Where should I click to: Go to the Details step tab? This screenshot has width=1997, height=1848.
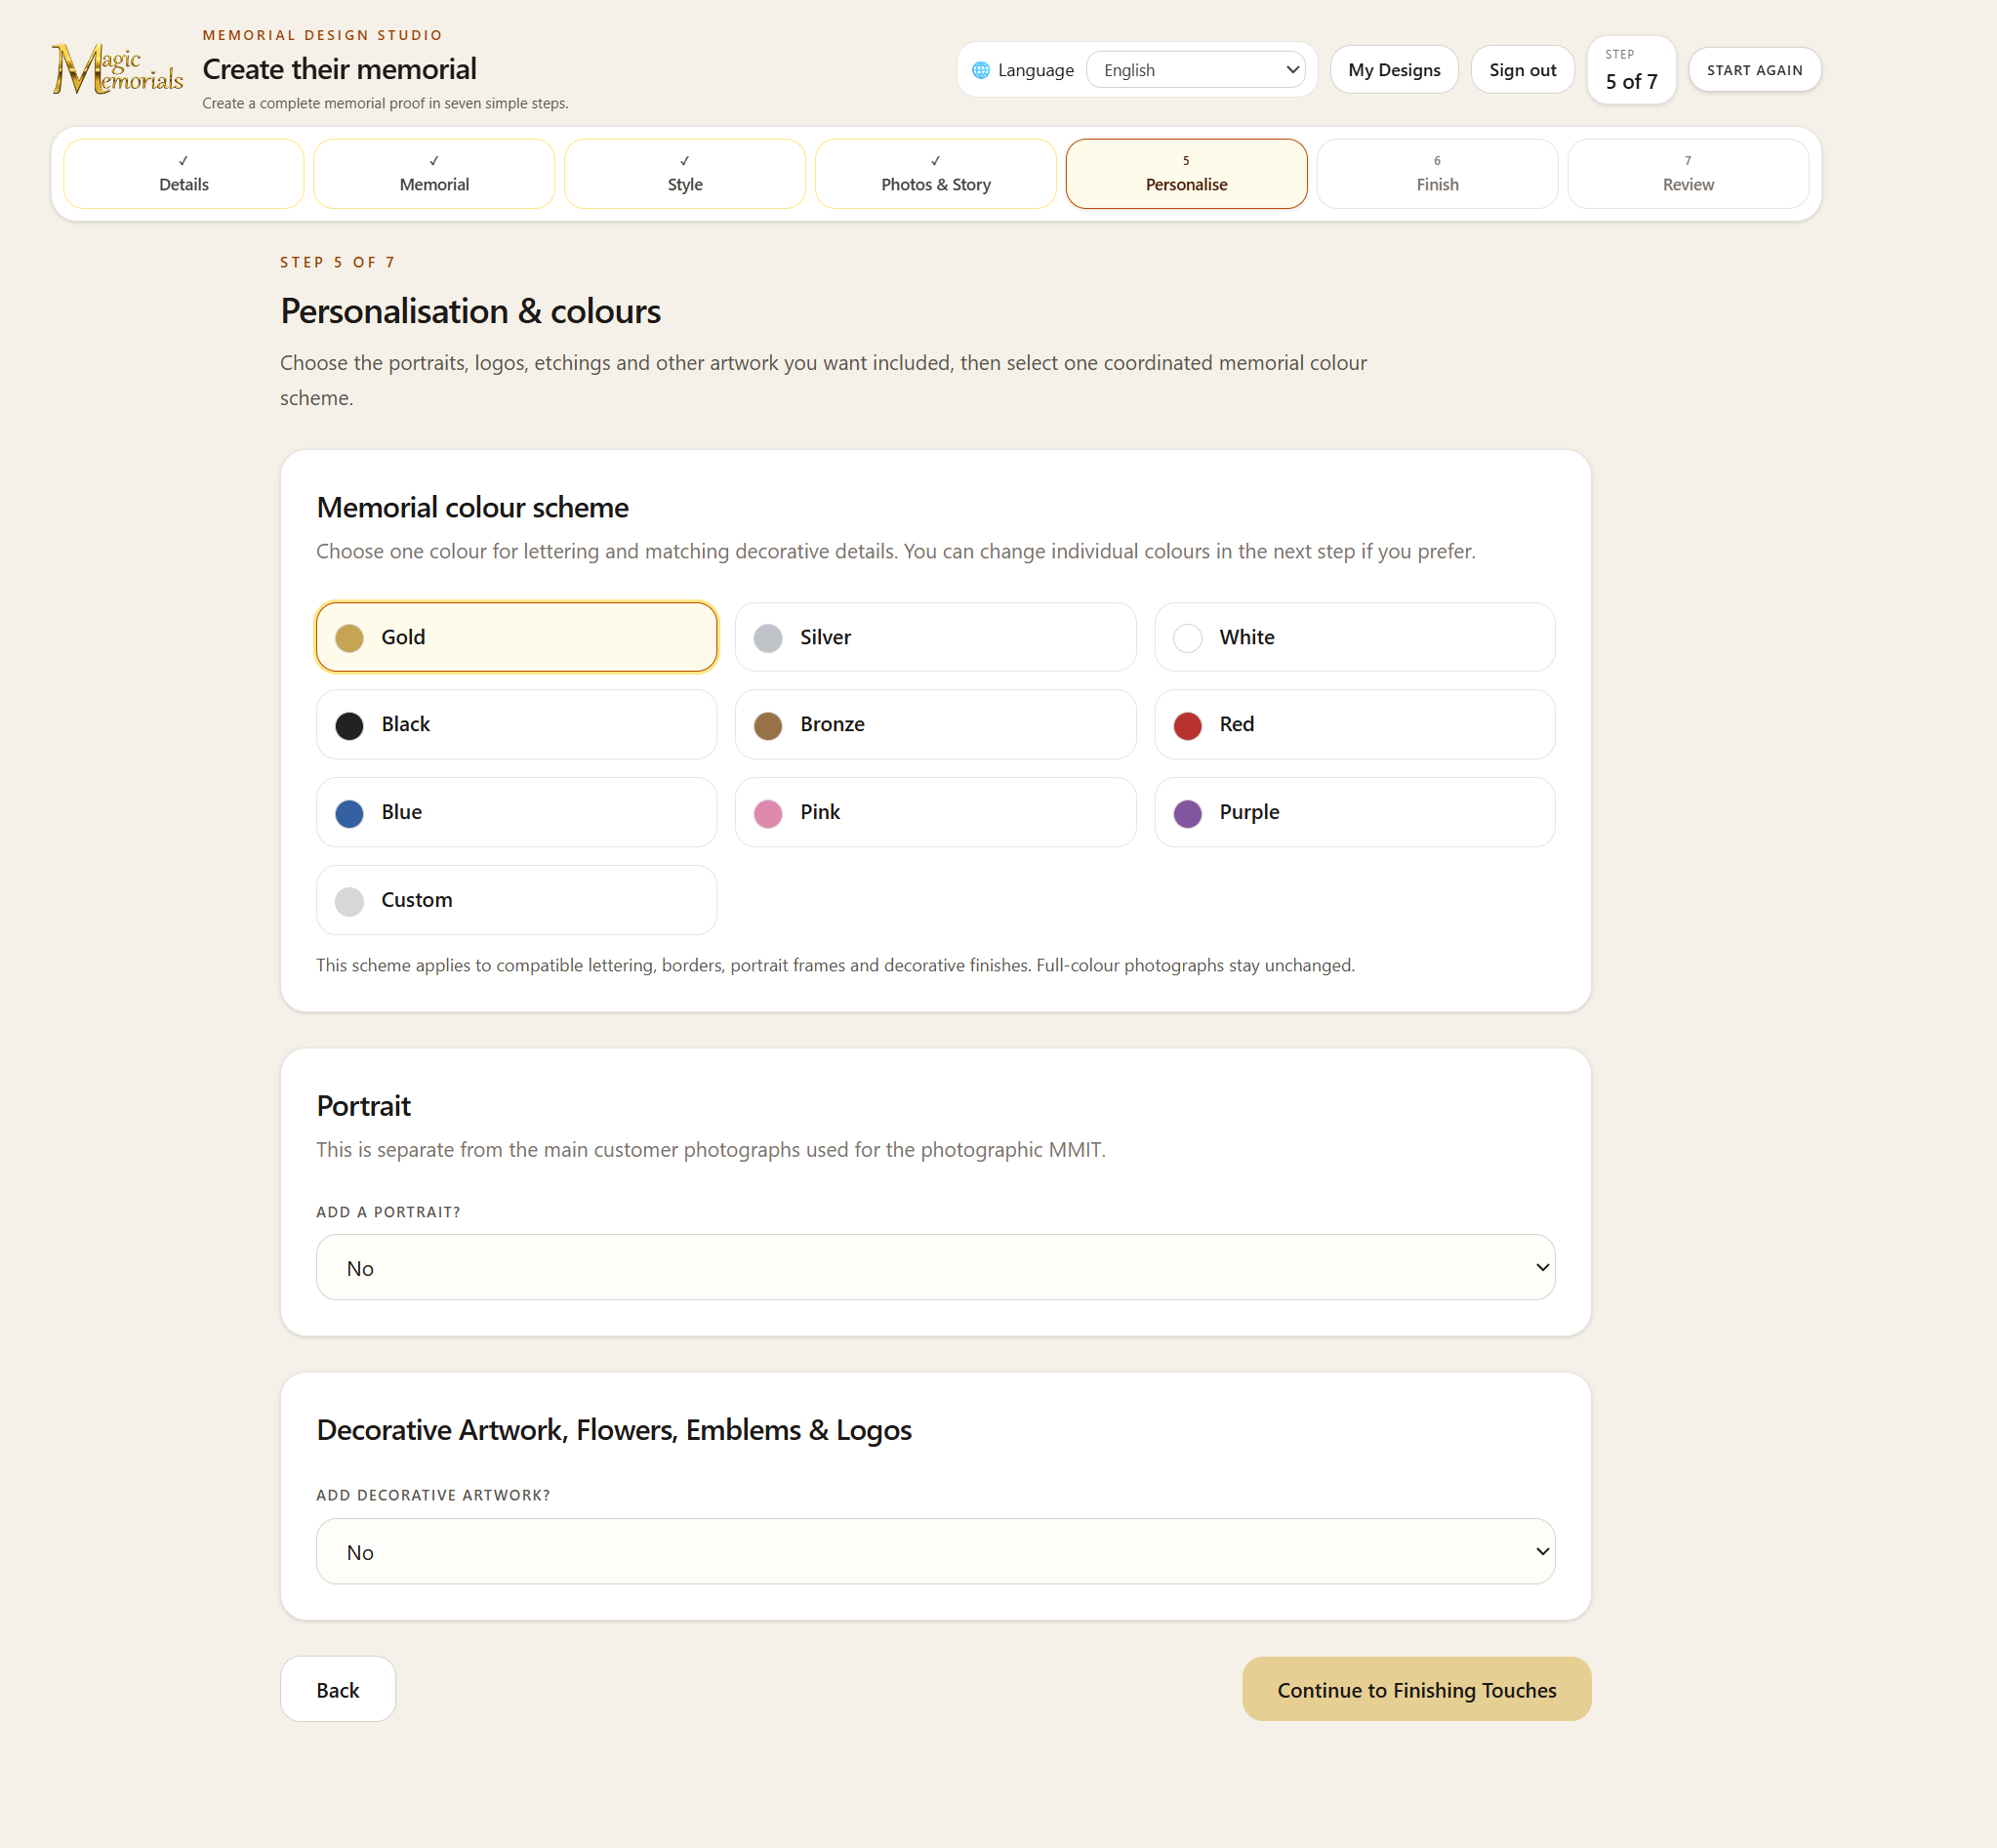pyautogui.click(x=184, y=174)
